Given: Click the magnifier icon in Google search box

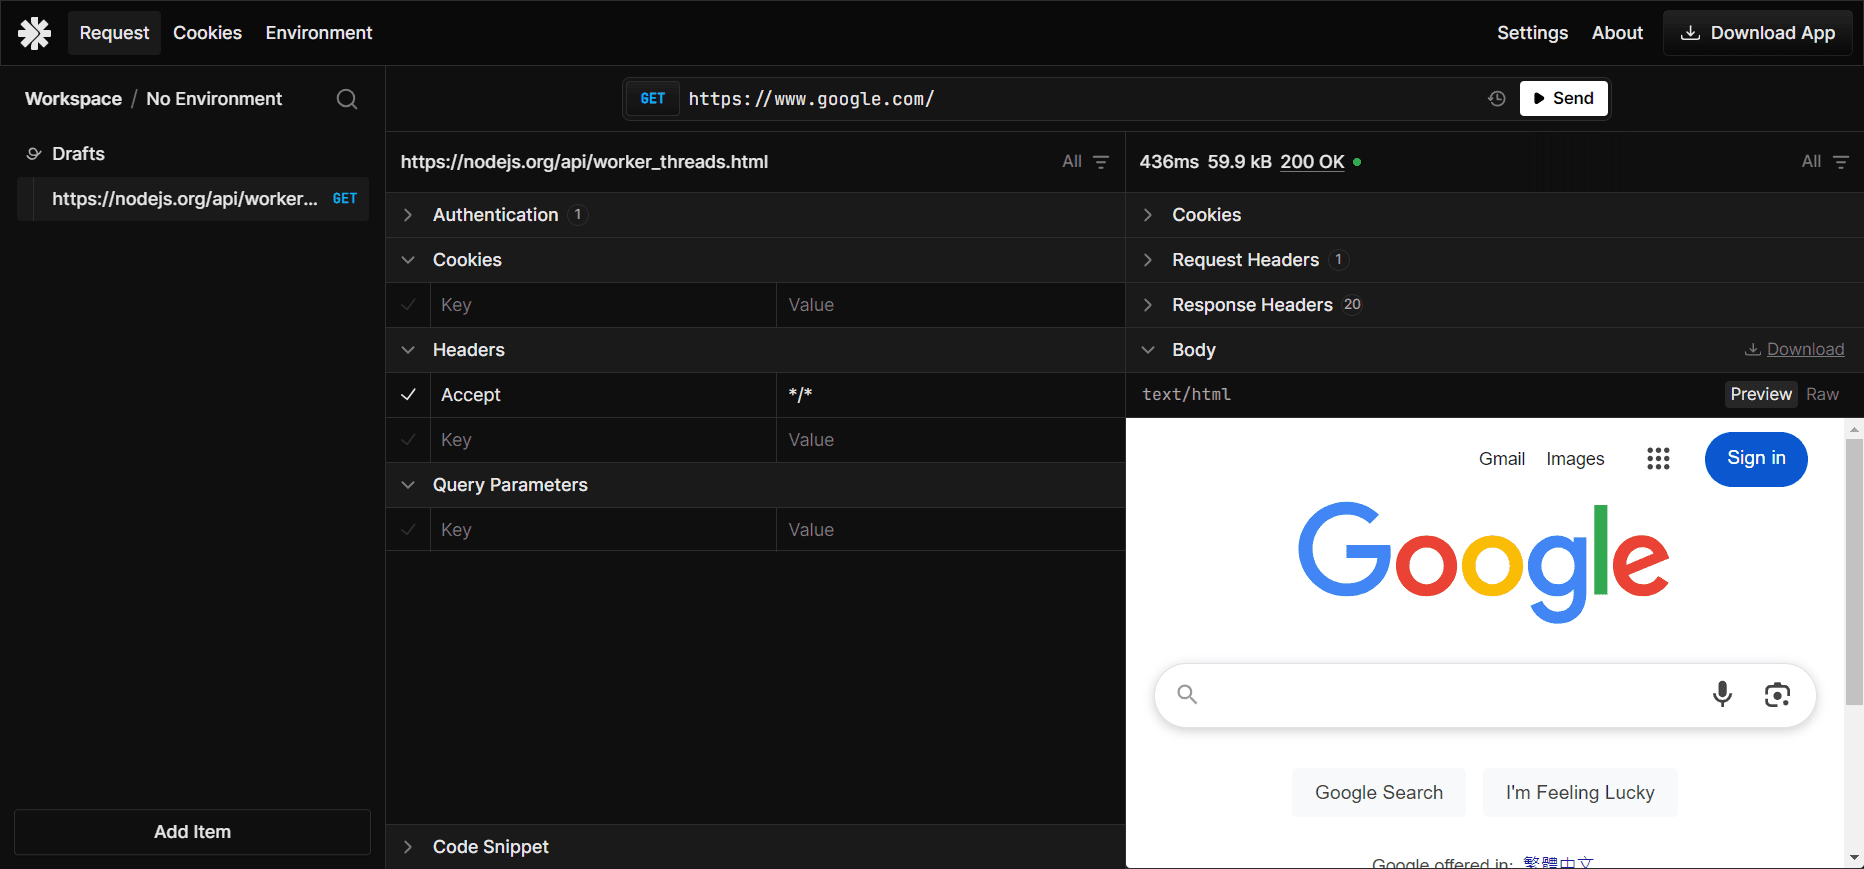Looking at the screenshot, I should click(1187, 694).
